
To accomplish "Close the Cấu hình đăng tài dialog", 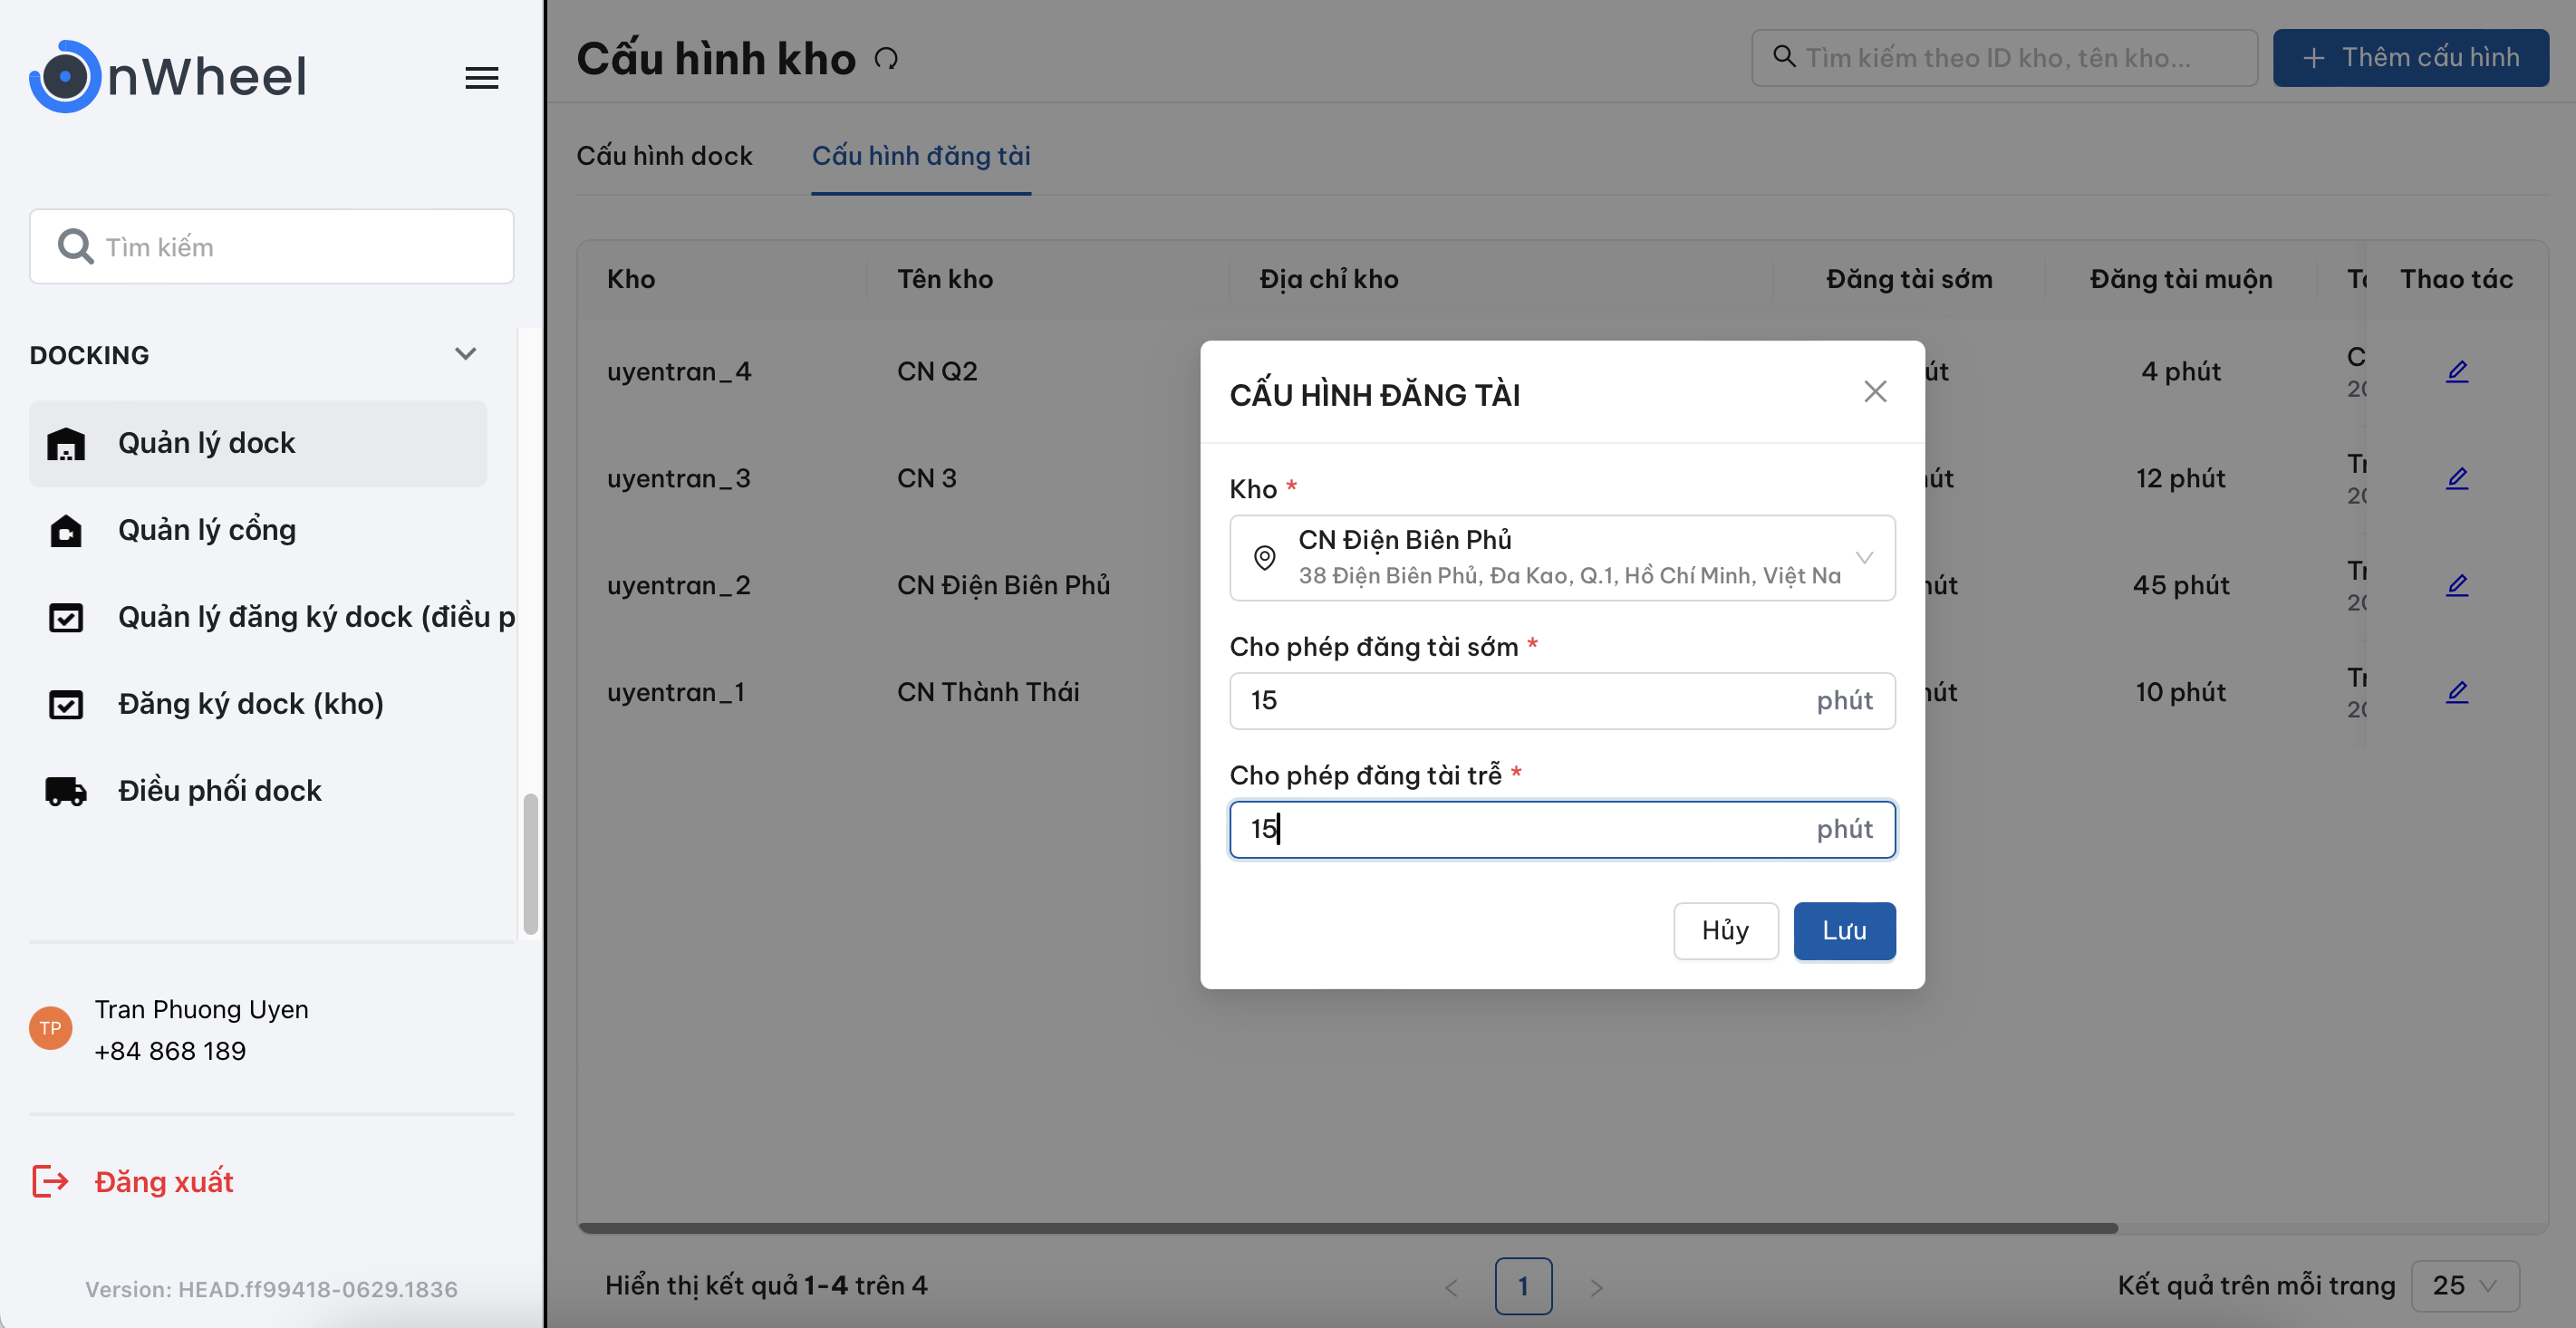I will click(1875, 392).
